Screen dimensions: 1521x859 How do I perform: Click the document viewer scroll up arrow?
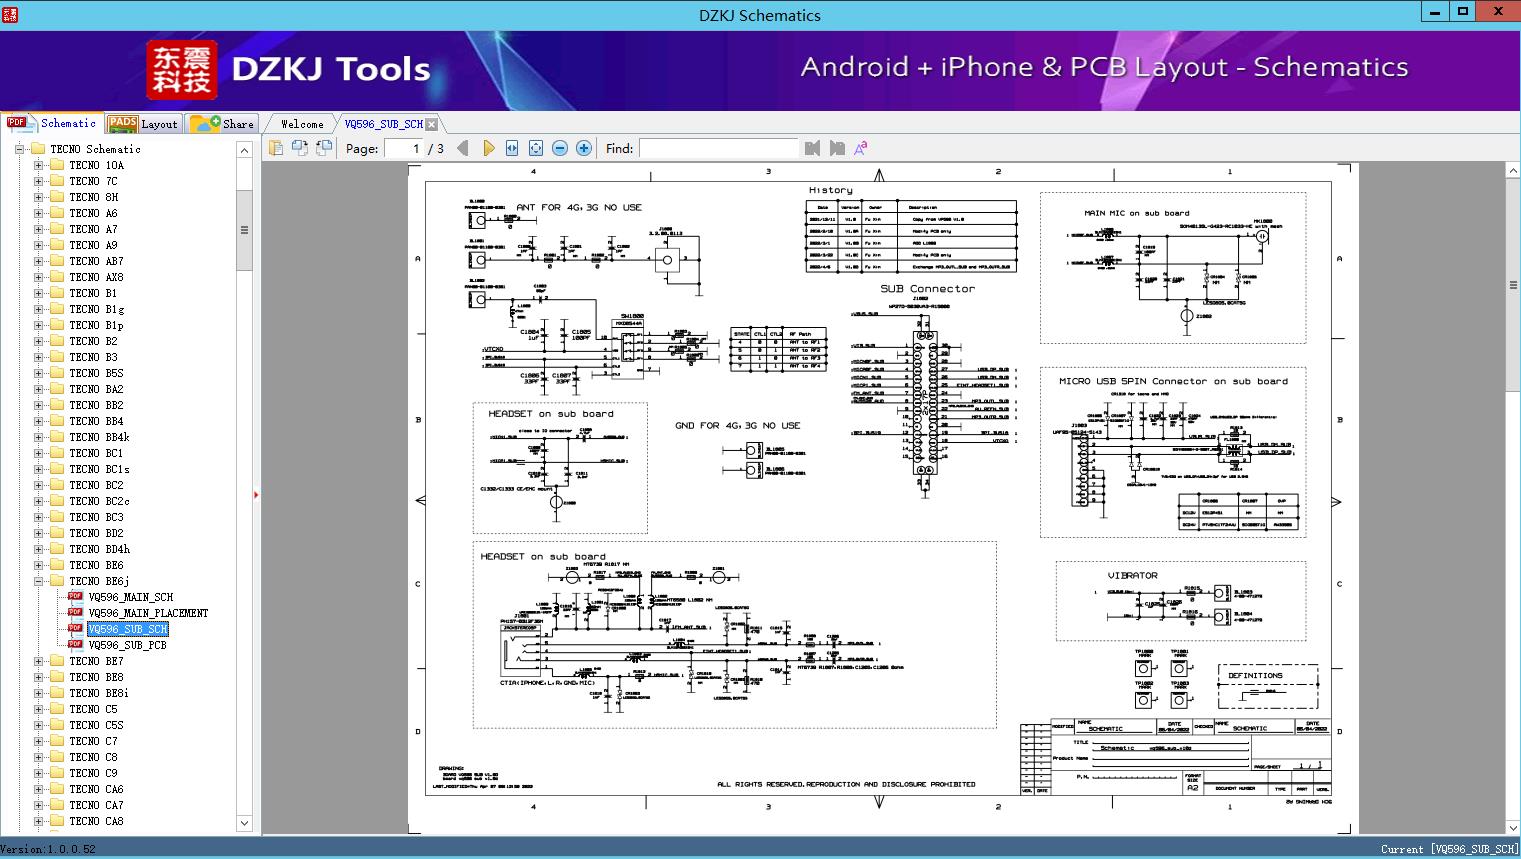click(1512, 171)
